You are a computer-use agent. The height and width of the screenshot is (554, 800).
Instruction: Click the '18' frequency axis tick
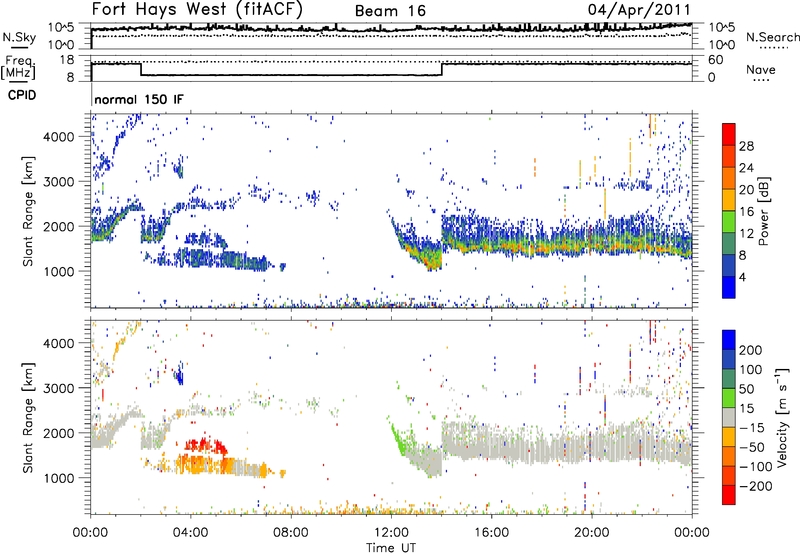pyautogui.click(x=67, y=60)
